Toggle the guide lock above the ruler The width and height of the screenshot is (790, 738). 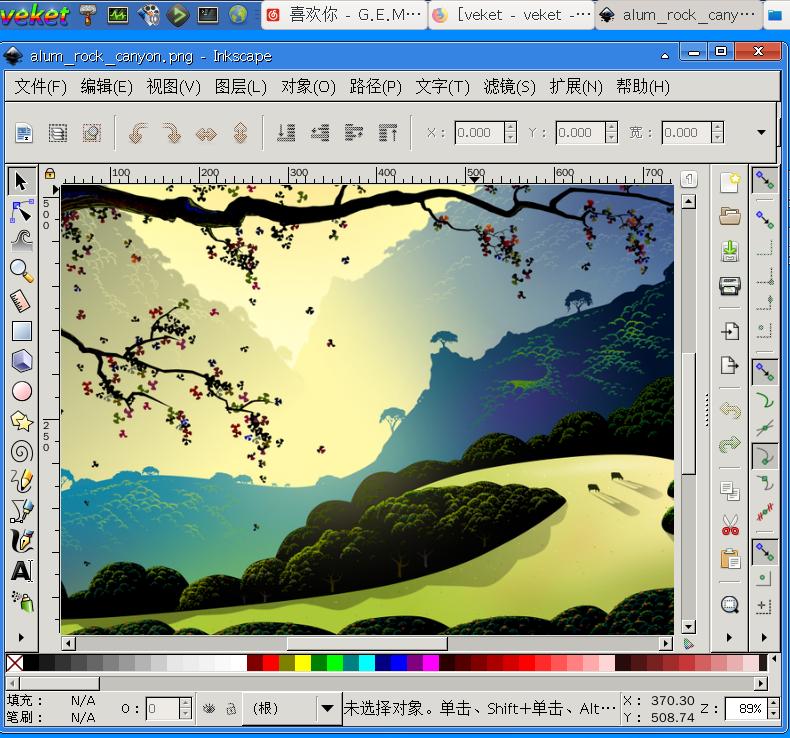tap(49, 173)
